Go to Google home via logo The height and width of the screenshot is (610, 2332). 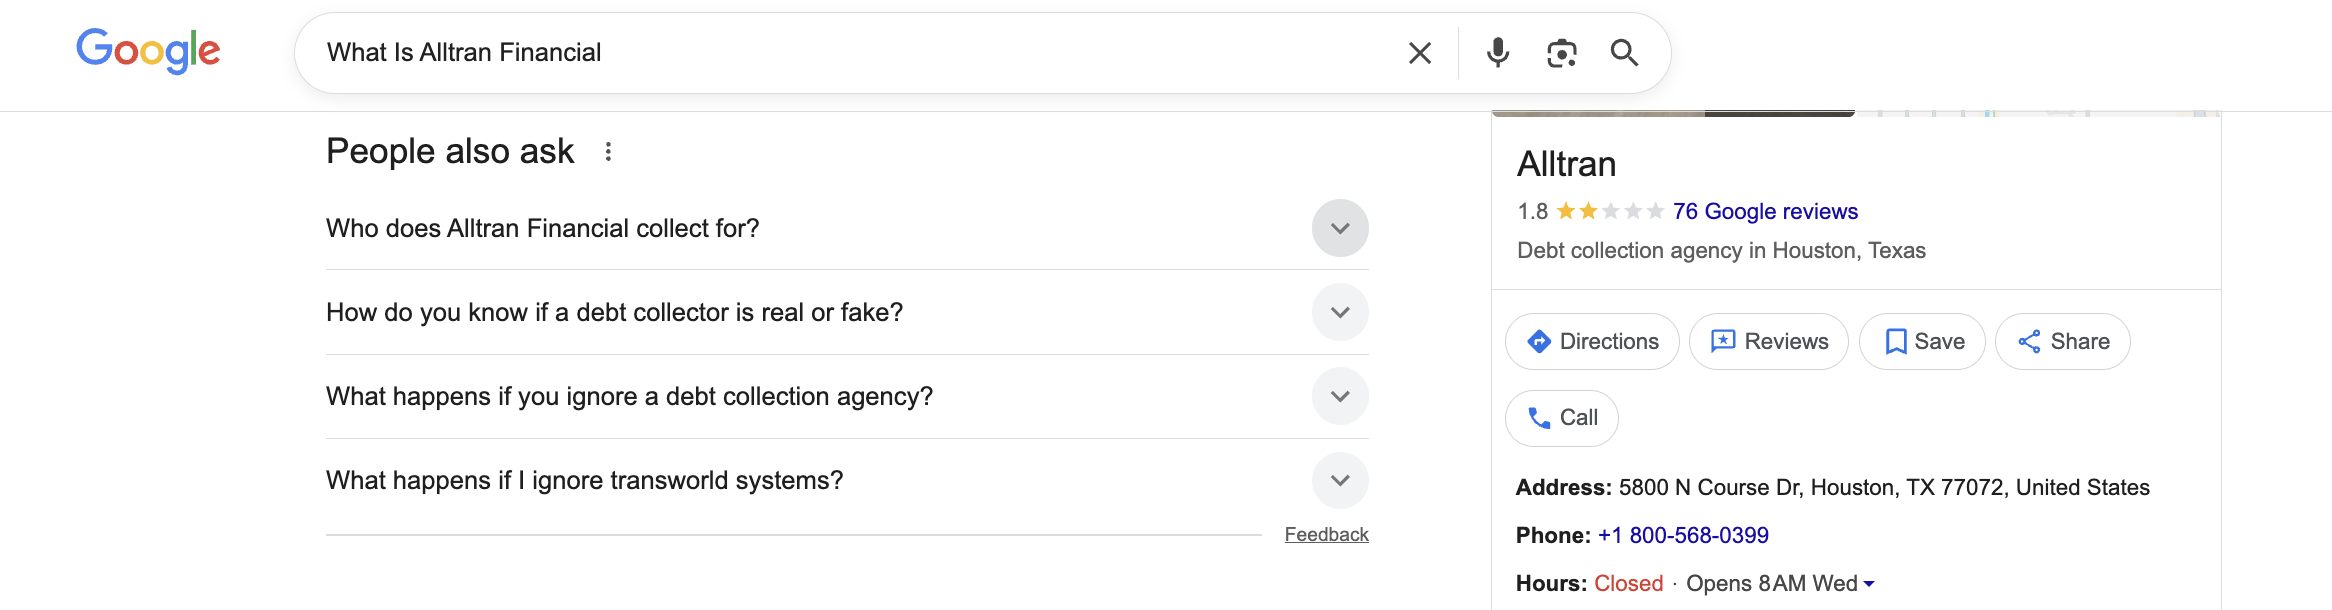pyautogui.click(x=148, y=51)
